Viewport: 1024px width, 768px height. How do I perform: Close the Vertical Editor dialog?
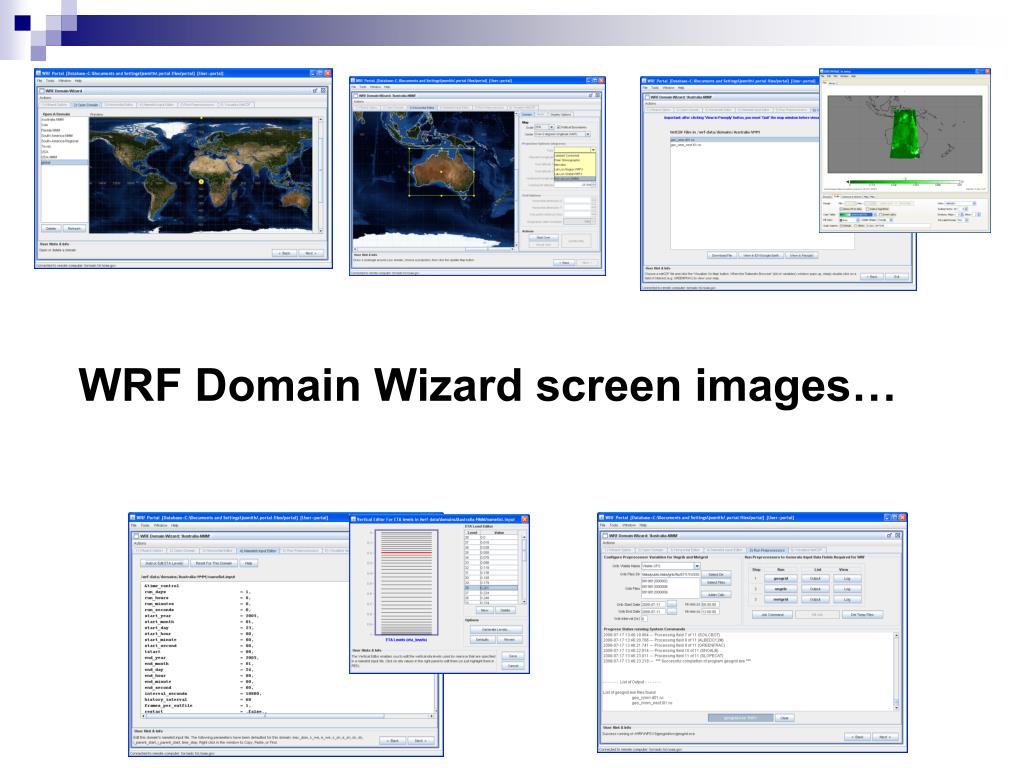(524, 519)
